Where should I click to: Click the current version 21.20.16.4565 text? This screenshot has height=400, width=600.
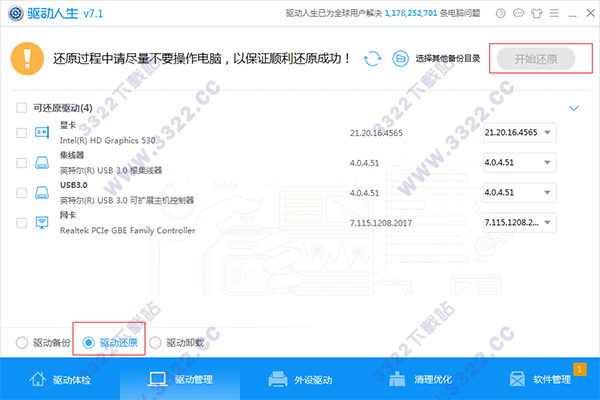point(376,133)
